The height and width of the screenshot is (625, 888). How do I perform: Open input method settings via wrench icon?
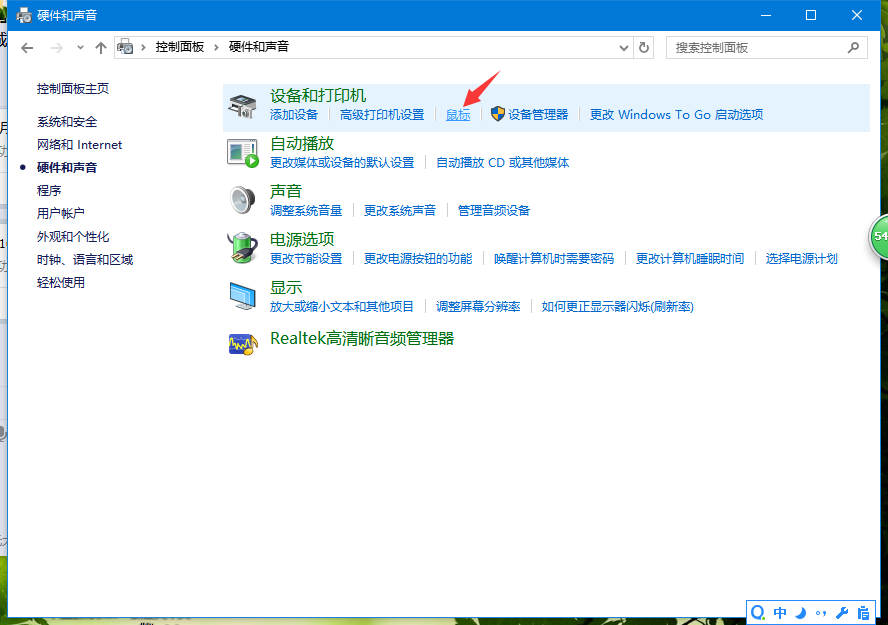click(841, 612)
